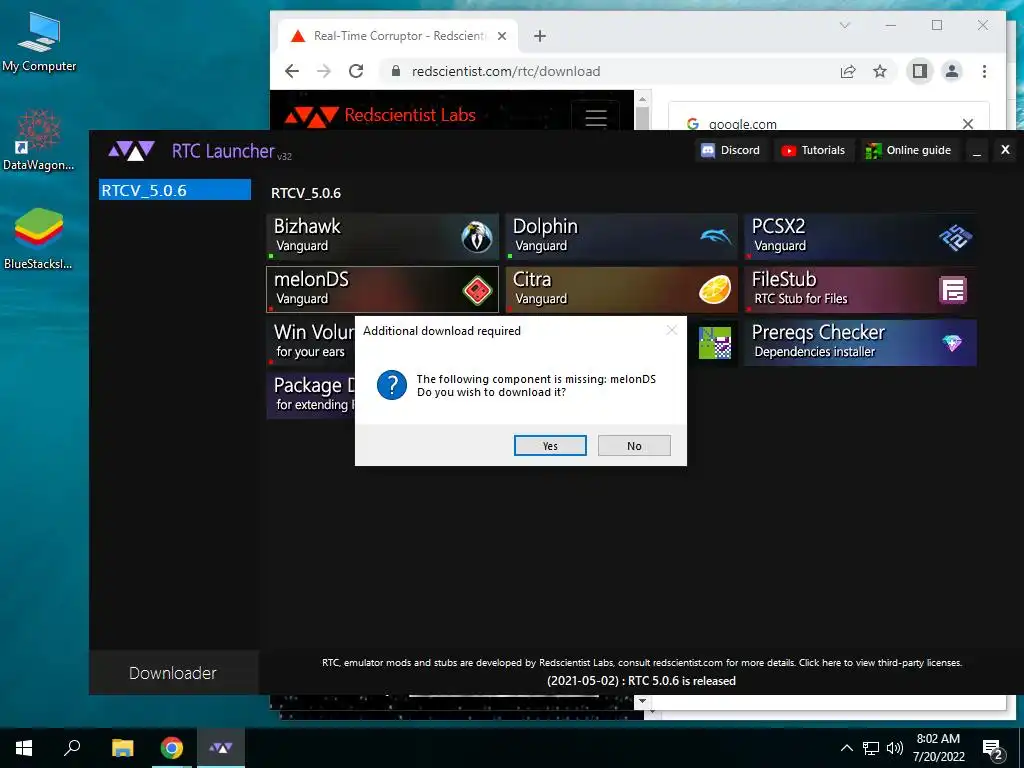
Task: Open the YouTube Tutorials button
Action: click(x=814, y=150)
